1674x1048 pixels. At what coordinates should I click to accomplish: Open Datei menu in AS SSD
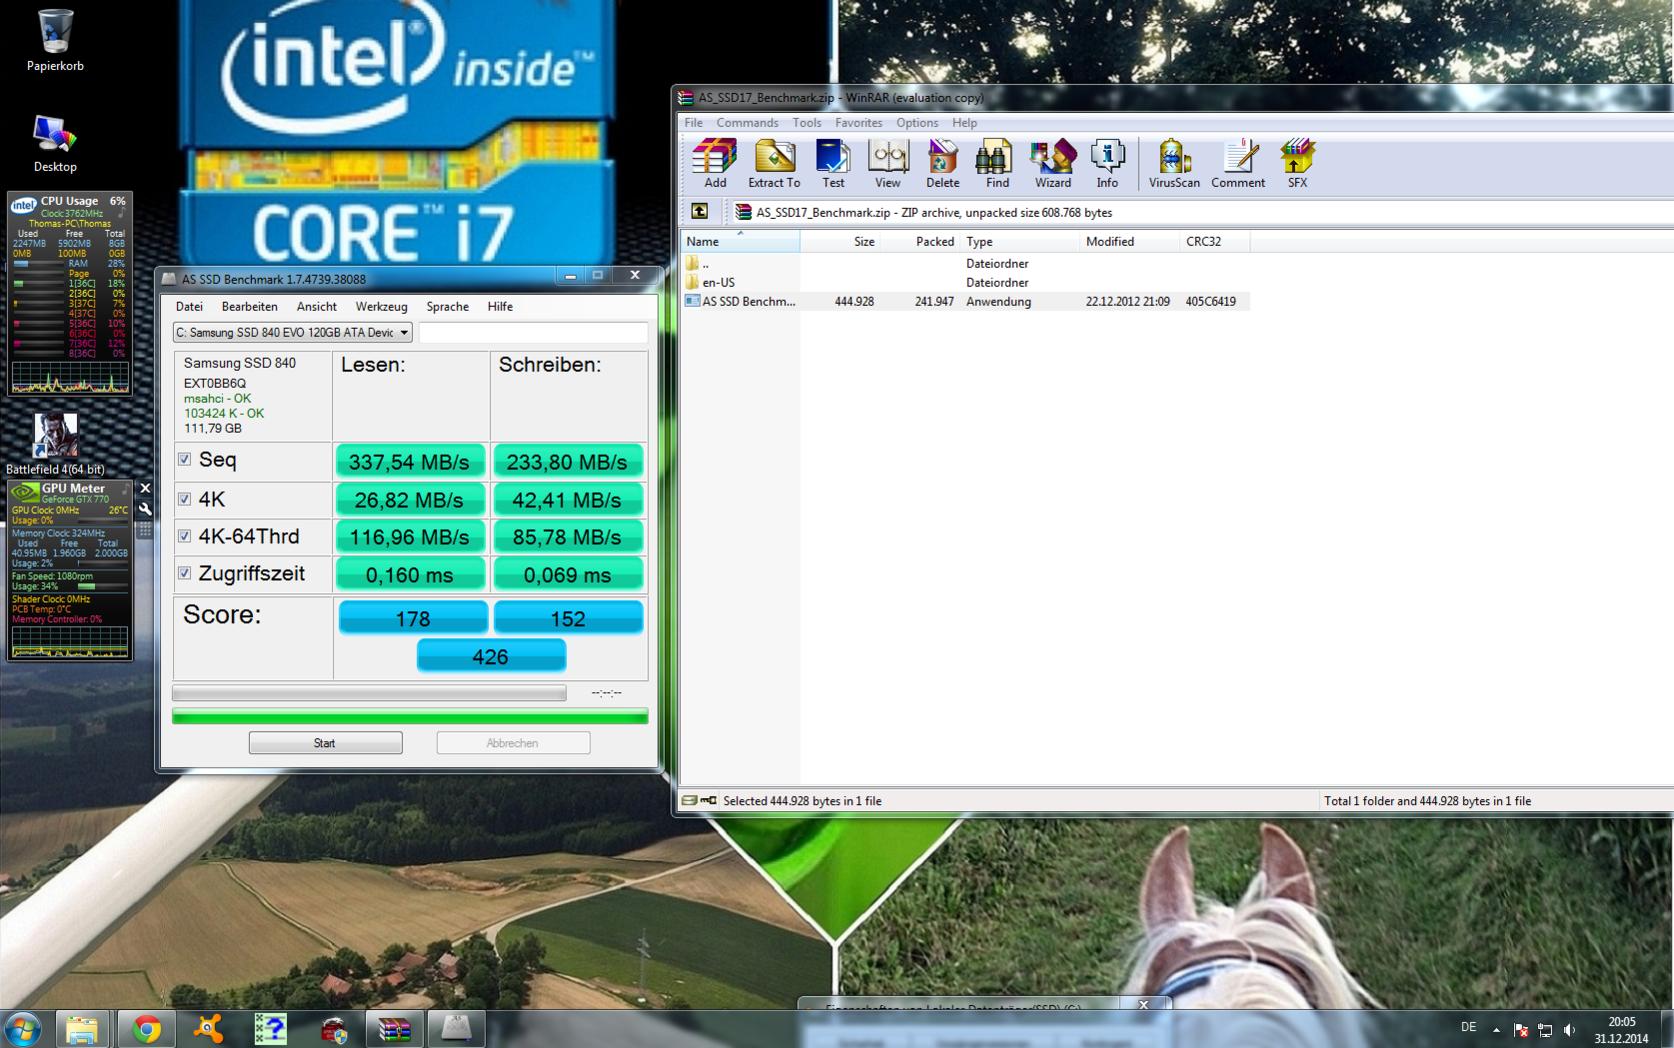189,306
